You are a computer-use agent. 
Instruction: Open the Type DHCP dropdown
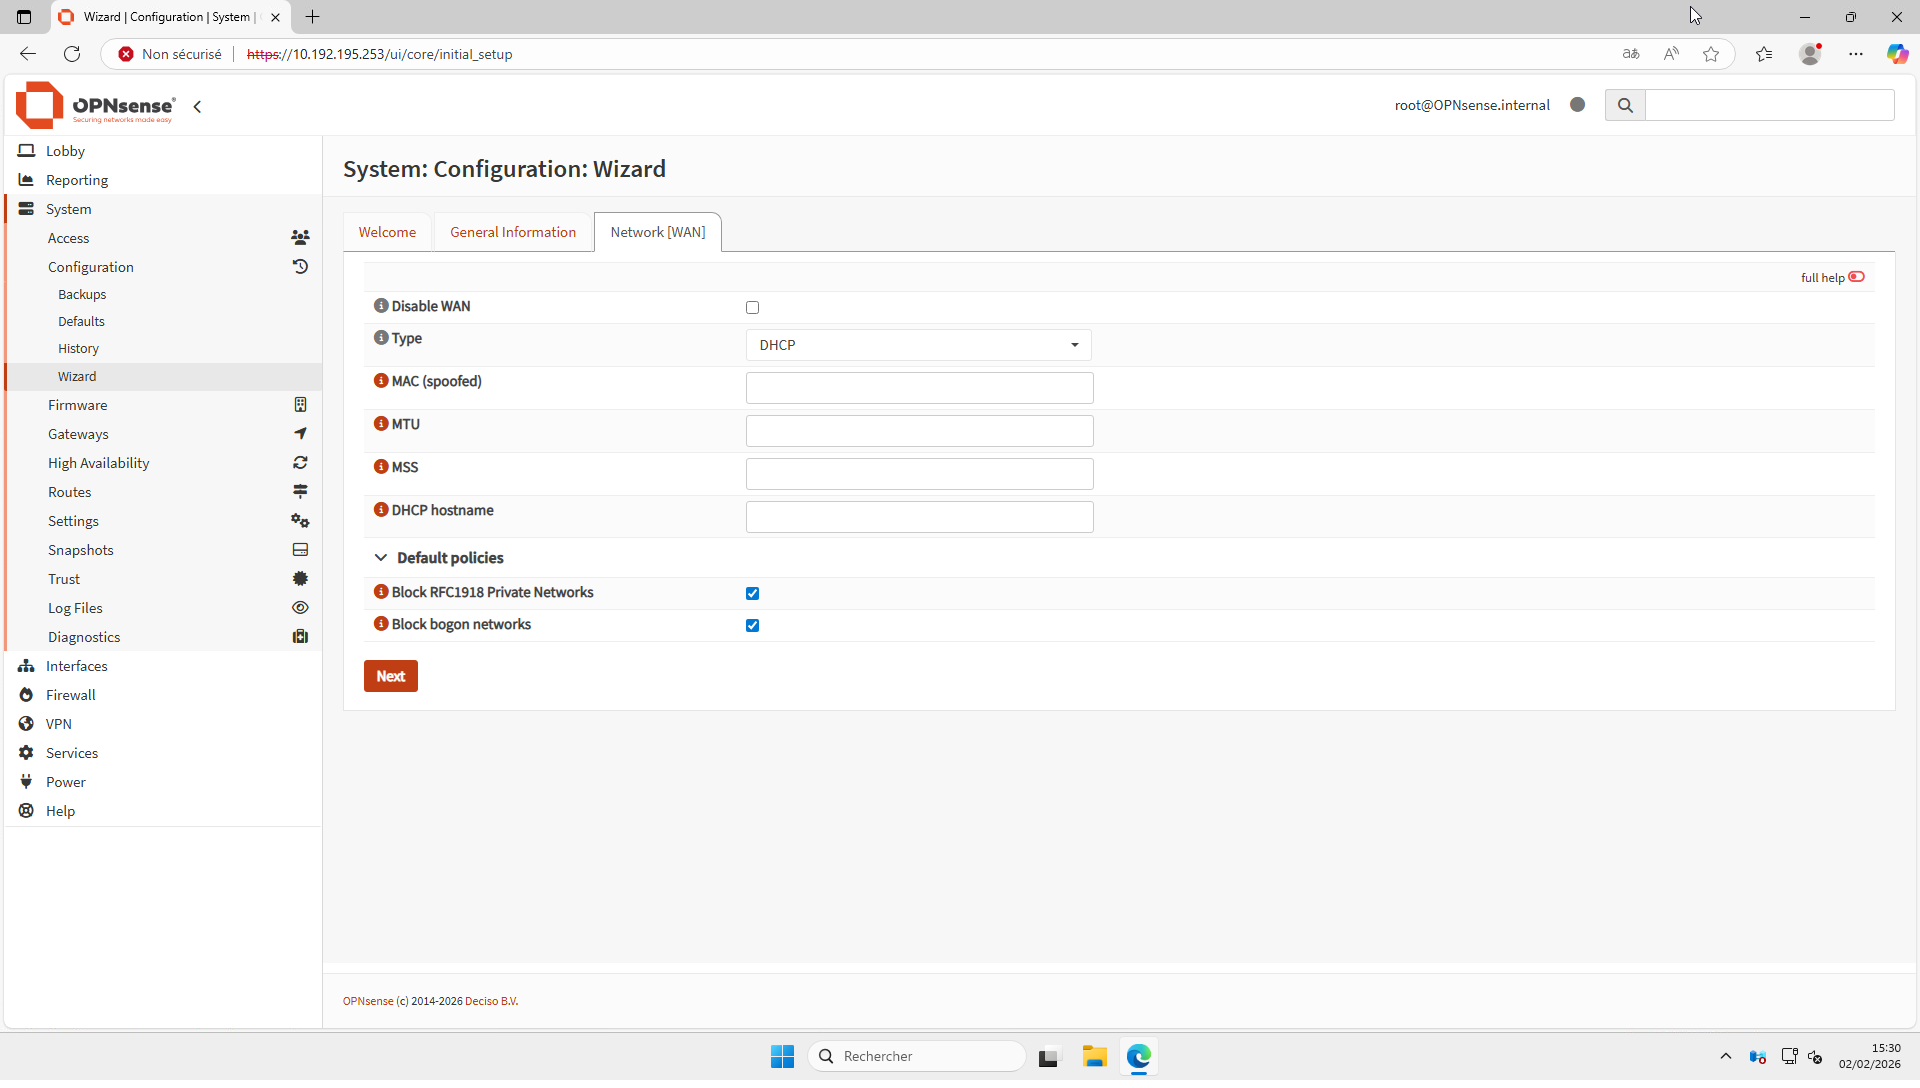coord(918,345)
